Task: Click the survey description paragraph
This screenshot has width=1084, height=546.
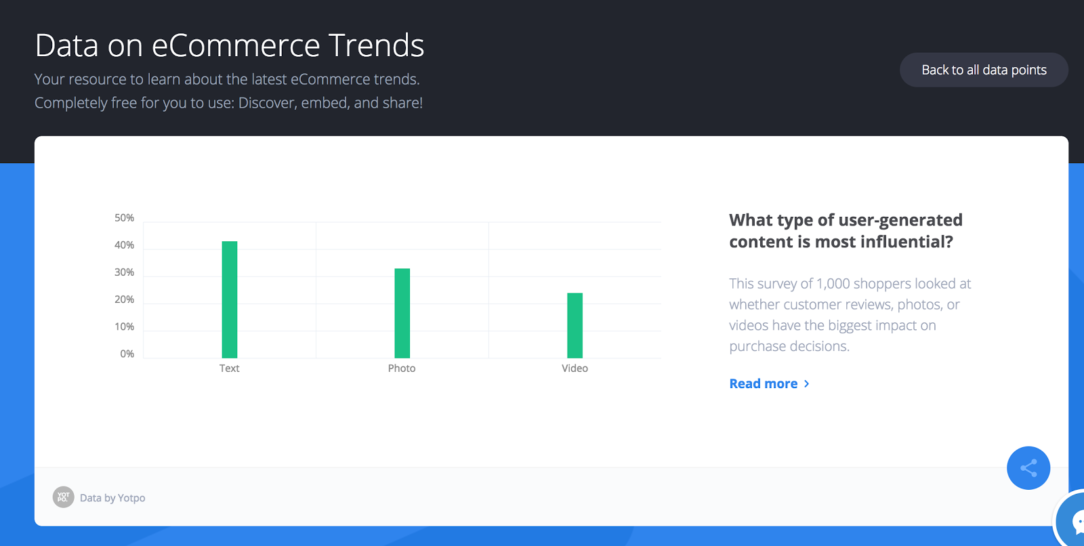Action: [x=850, y=314]
